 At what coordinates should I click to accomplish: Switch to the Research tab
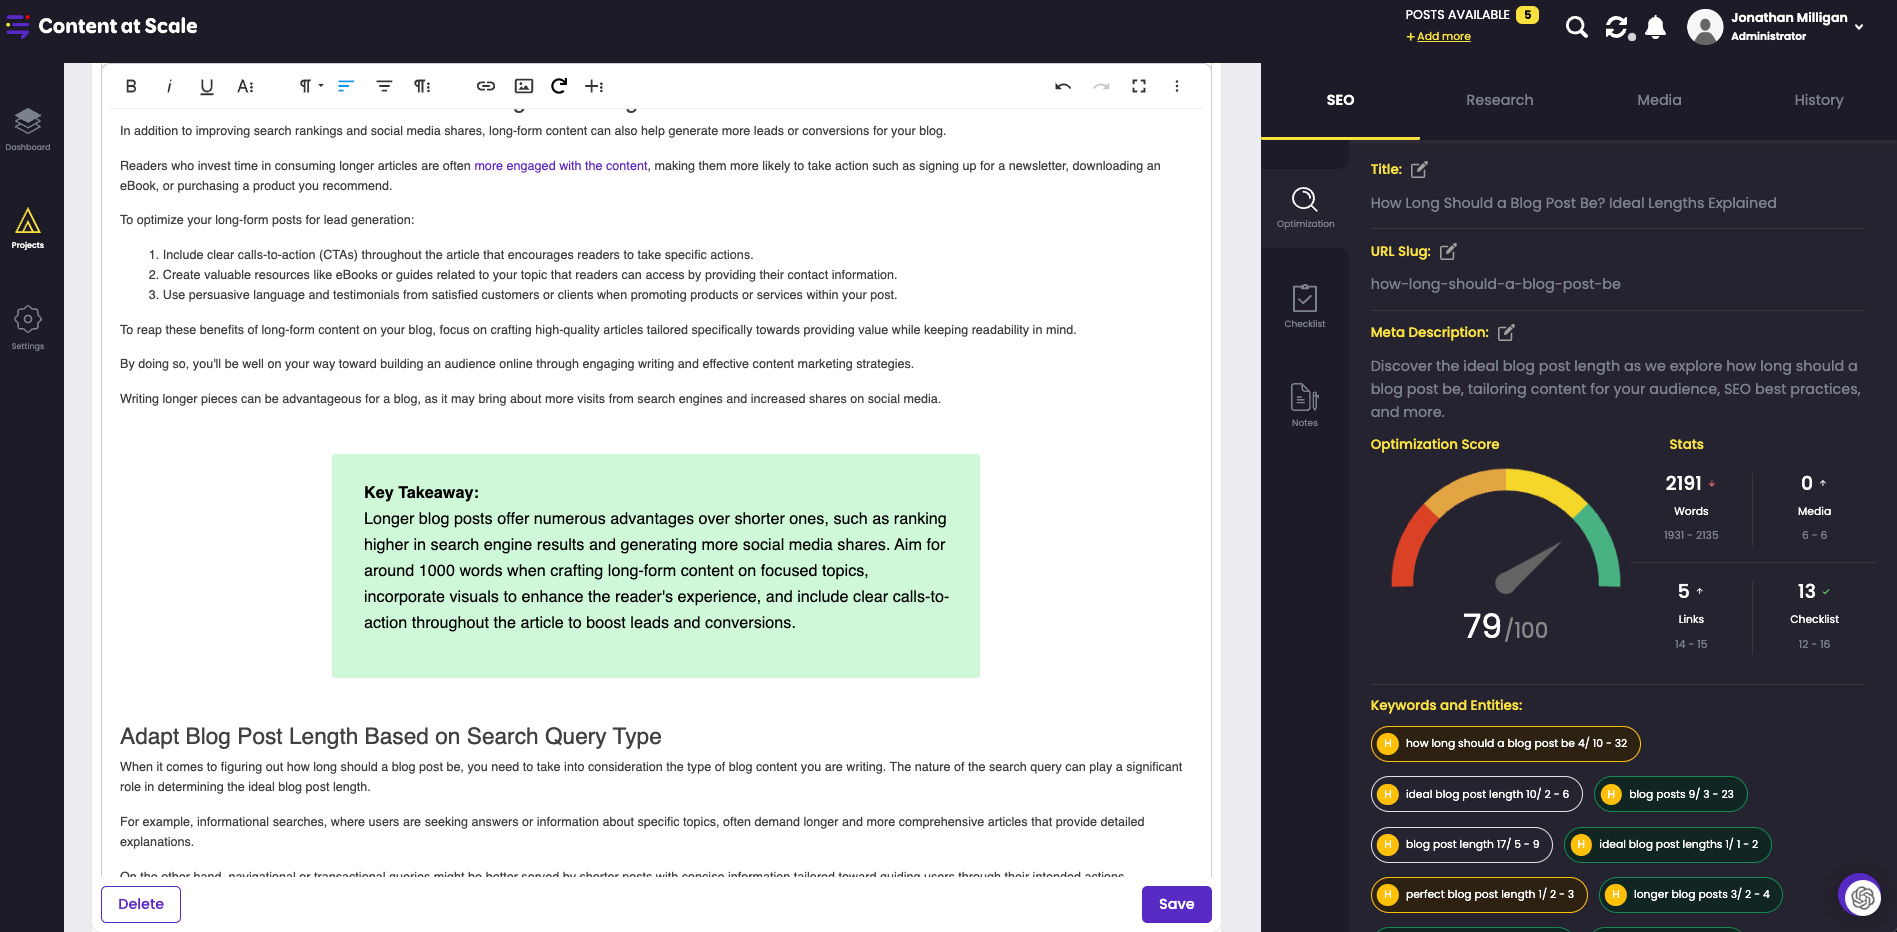pos(1499,100)
